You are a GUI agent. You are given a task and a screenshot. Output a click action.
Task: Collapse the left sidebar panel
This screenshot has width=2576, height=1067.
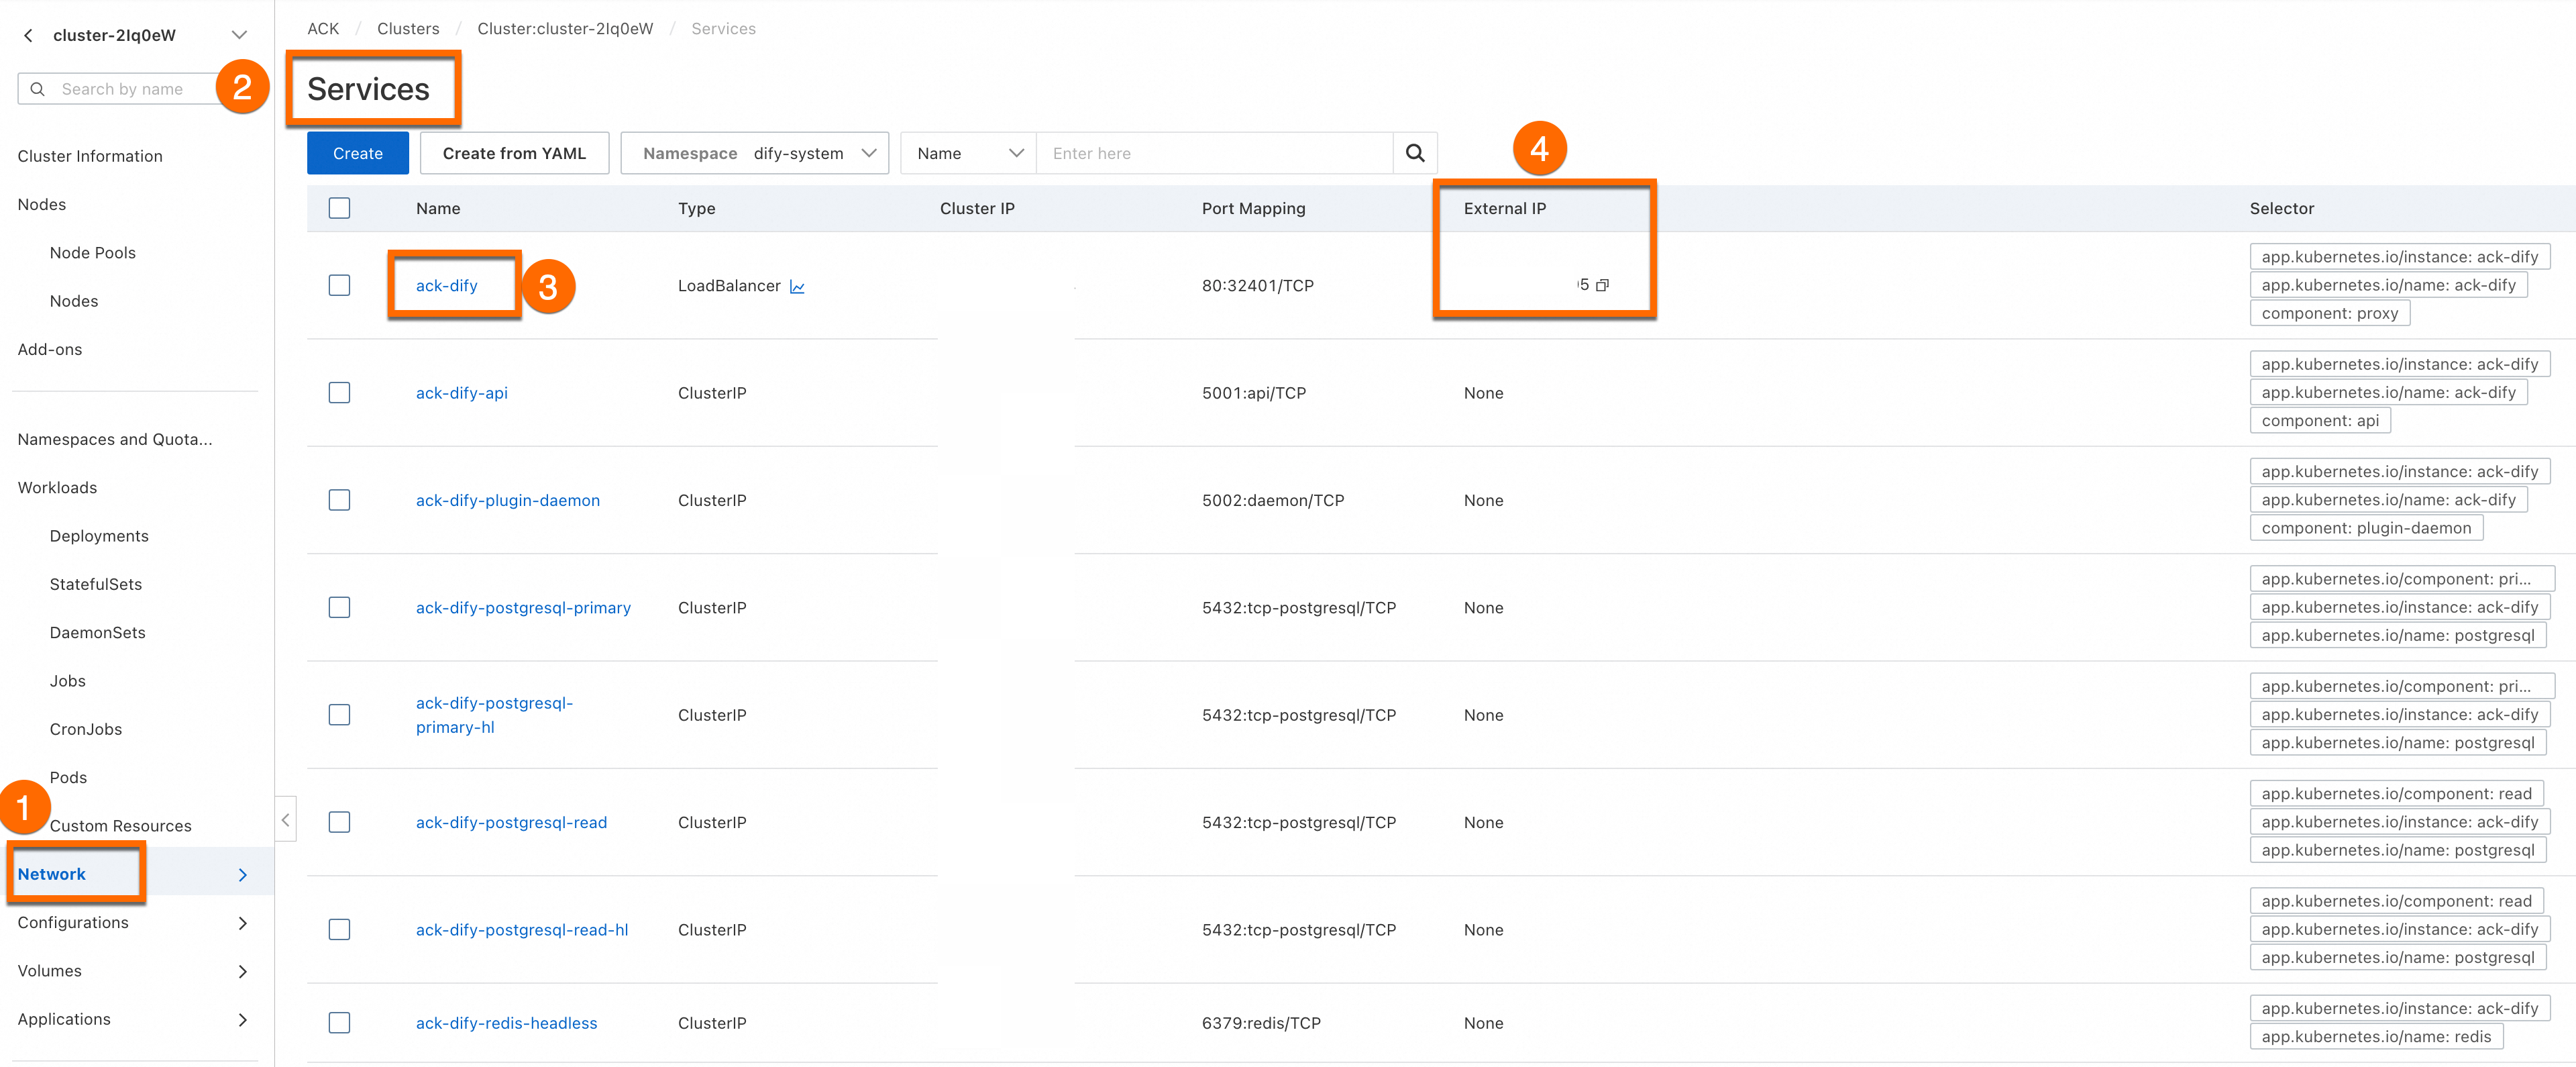[x=285, y=820]
